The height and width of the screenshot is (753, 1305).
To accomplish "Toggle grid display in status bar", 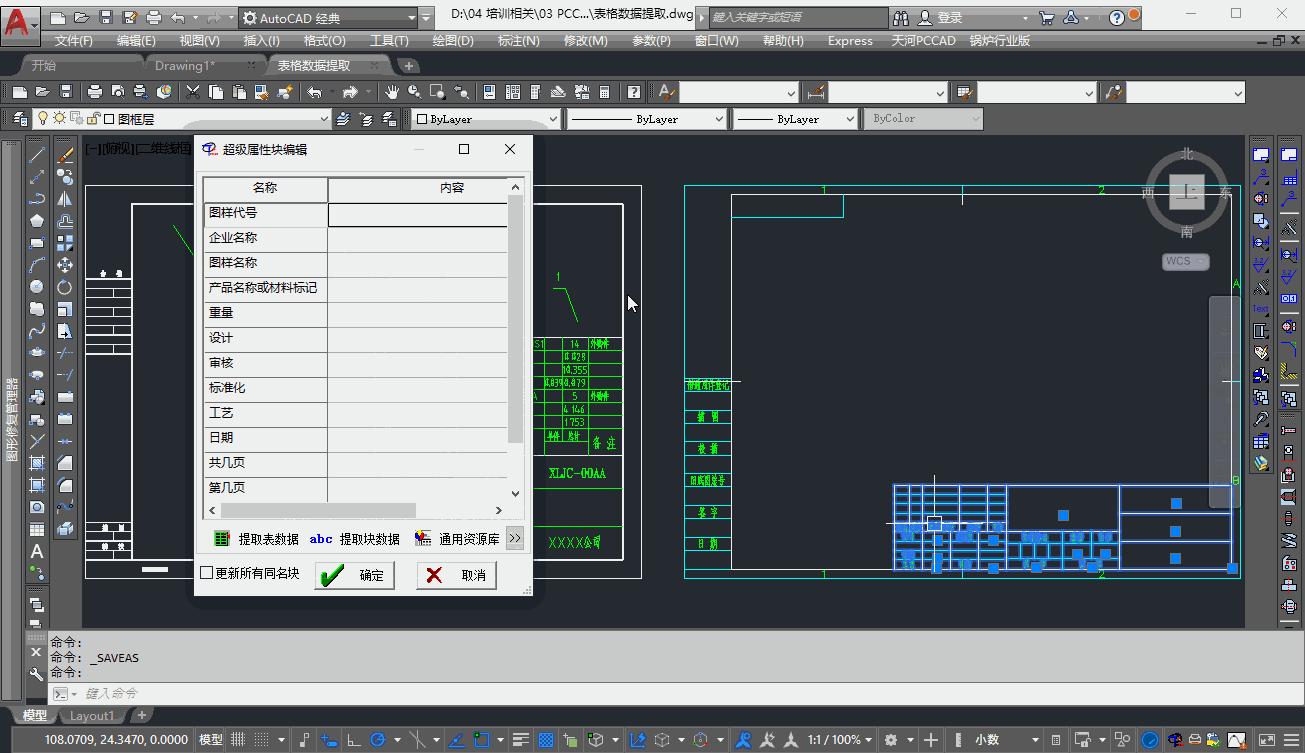I will pyautogui.click(x=239, y=740).
